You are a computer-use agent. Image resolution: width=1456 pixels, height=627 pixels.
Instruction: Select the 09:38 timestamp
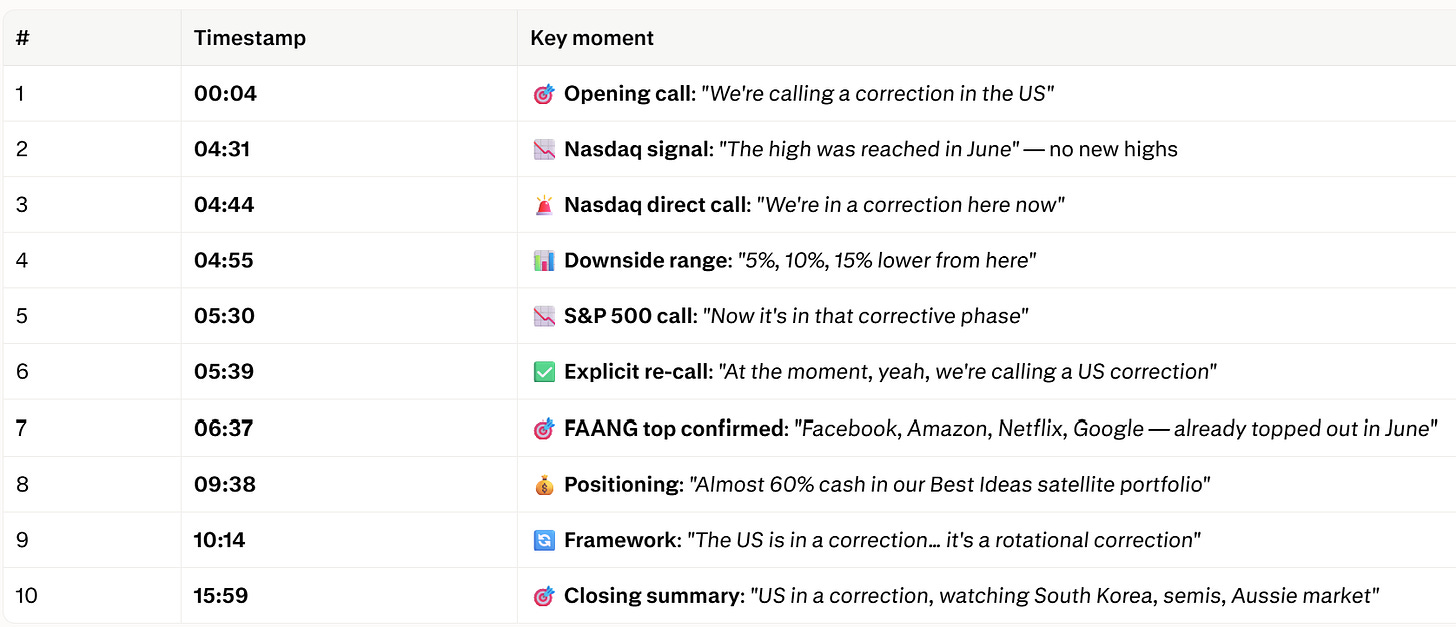pyautogui.click(x=225, y=485)
